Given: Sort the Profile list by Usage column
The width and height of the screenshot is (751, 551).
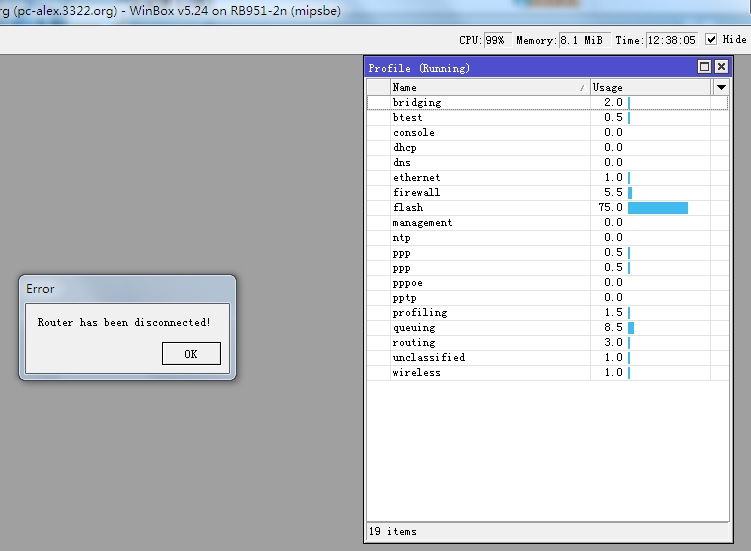Looking at the screenshot, I should pyautogui.click(x=650, y=87).
